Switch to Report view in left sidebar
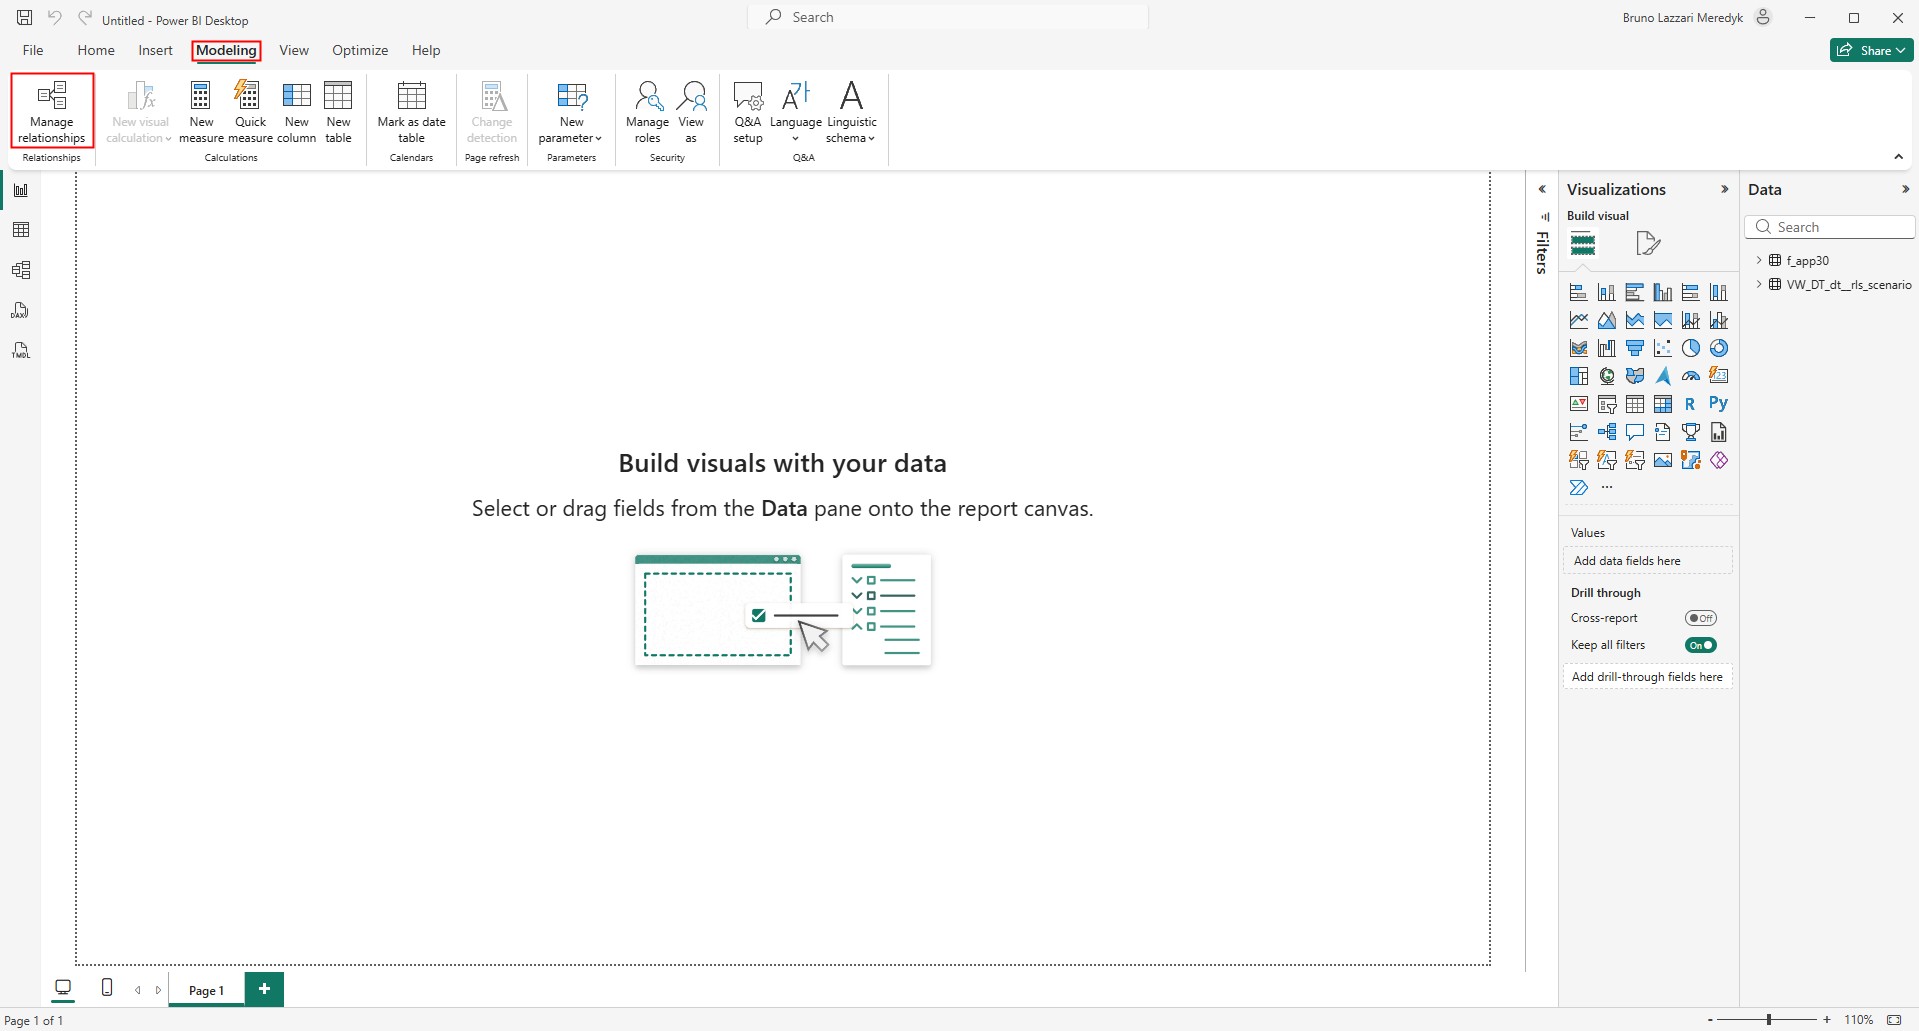Viewport: 1919px width, 1031px height. 21,190
